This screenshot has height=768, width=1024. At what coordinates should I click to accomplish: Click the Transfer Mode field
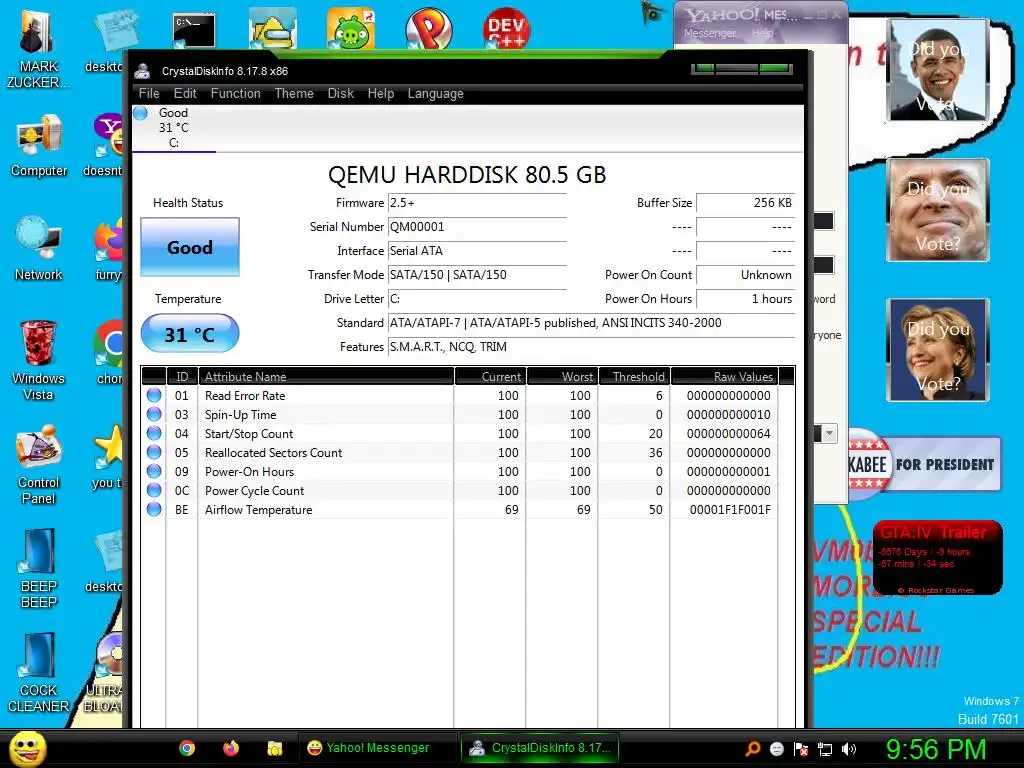pyautogui.click(x=477, y=274)
